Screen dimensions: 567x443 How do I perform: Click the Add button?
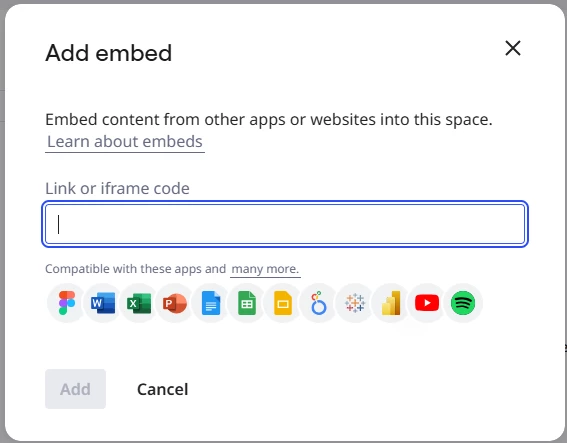(75, 389)
